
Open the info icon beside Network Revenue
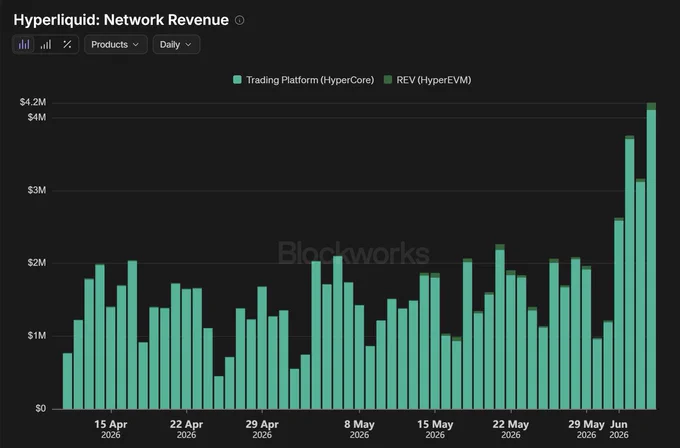[x=239, y=20]
